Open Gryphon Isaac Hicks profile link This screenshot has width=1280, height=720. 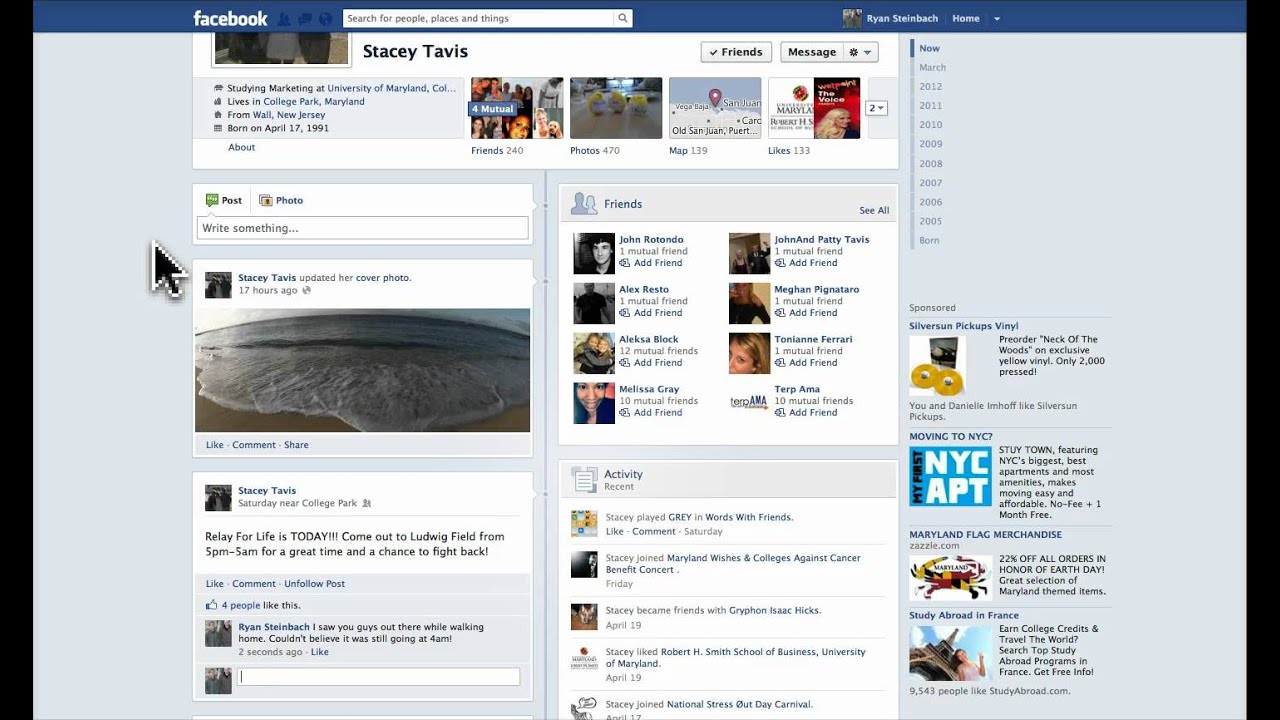[774, 610]
